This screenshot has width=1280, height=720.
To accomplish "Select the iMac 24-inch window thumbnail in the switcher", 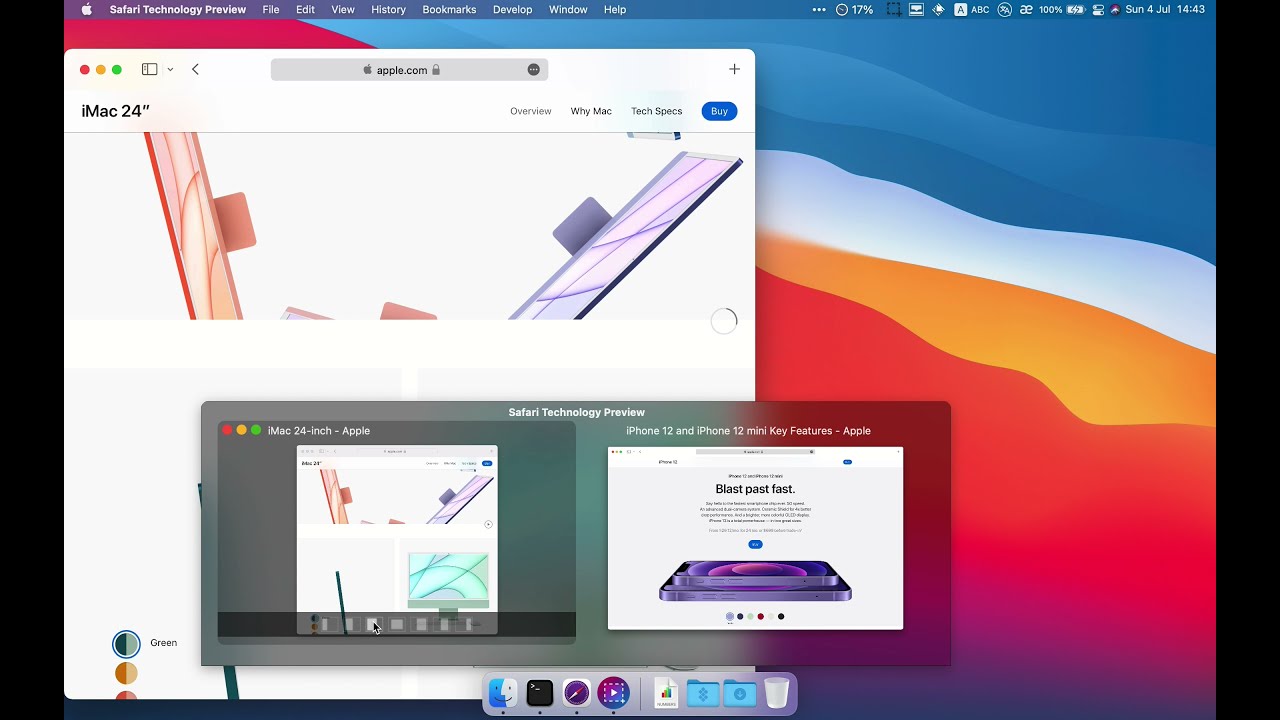I will [x=397, y=540].
